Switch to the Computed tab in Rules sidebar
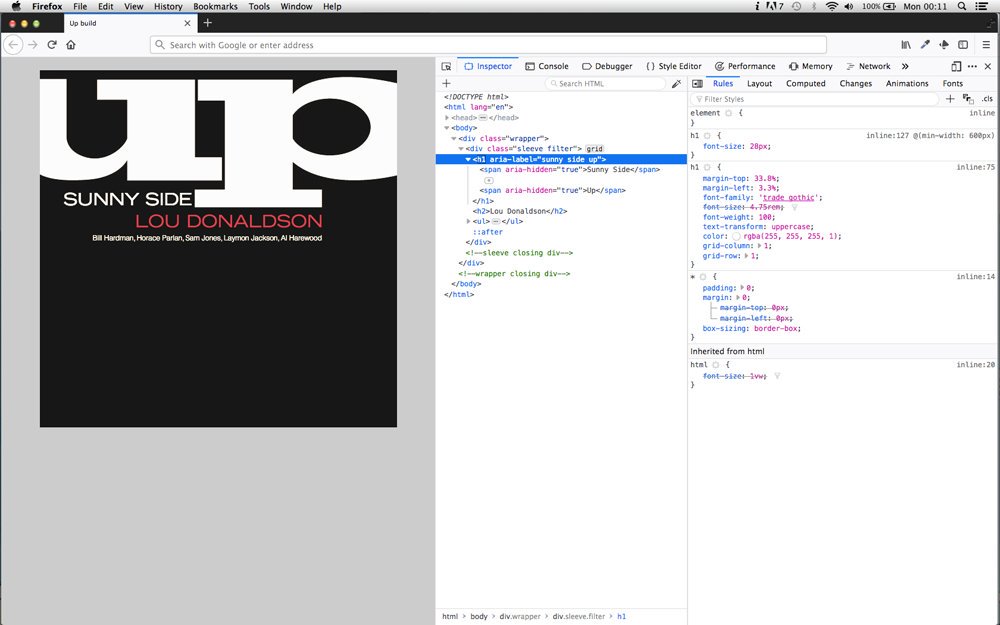The image size is (1000, 625). point(806,83)
